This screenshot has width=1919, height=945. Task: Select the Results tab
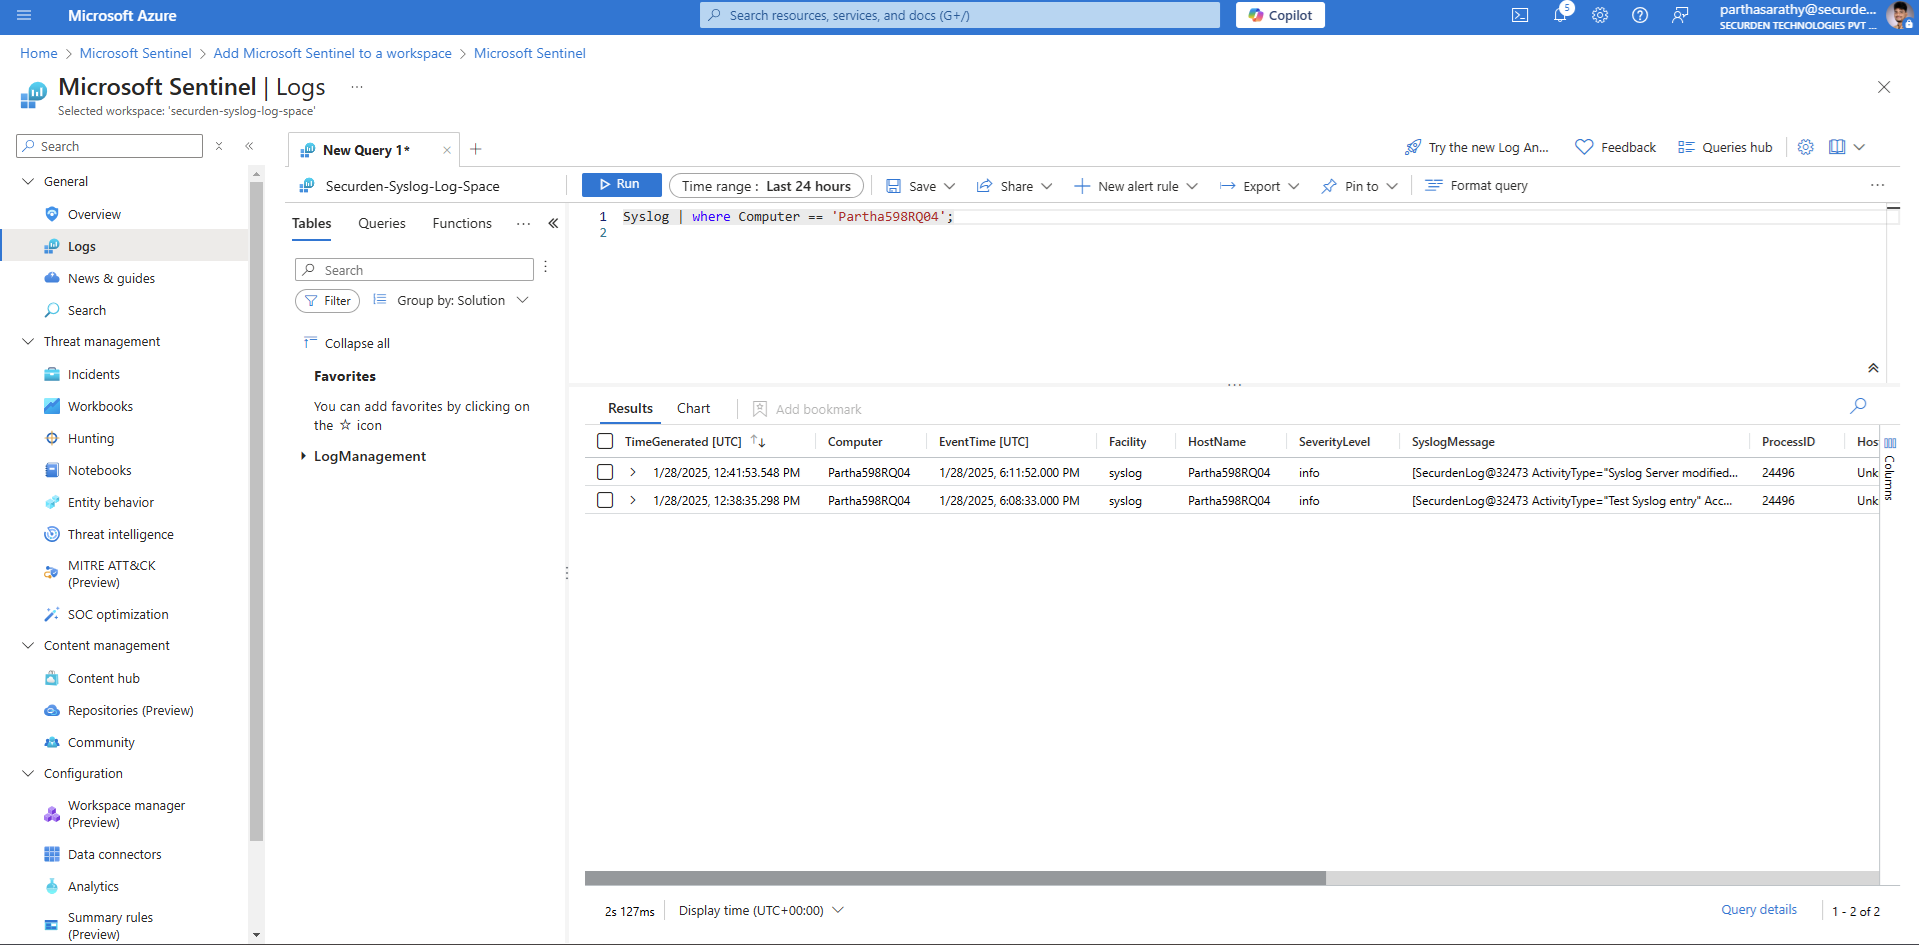tap(630, 408)
